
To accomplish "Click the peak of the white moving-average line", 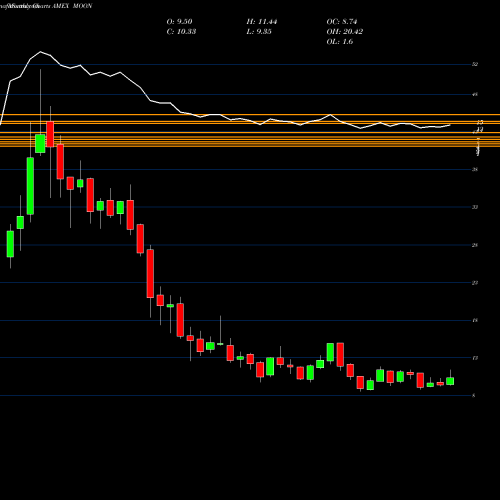I will pos(40,52).
